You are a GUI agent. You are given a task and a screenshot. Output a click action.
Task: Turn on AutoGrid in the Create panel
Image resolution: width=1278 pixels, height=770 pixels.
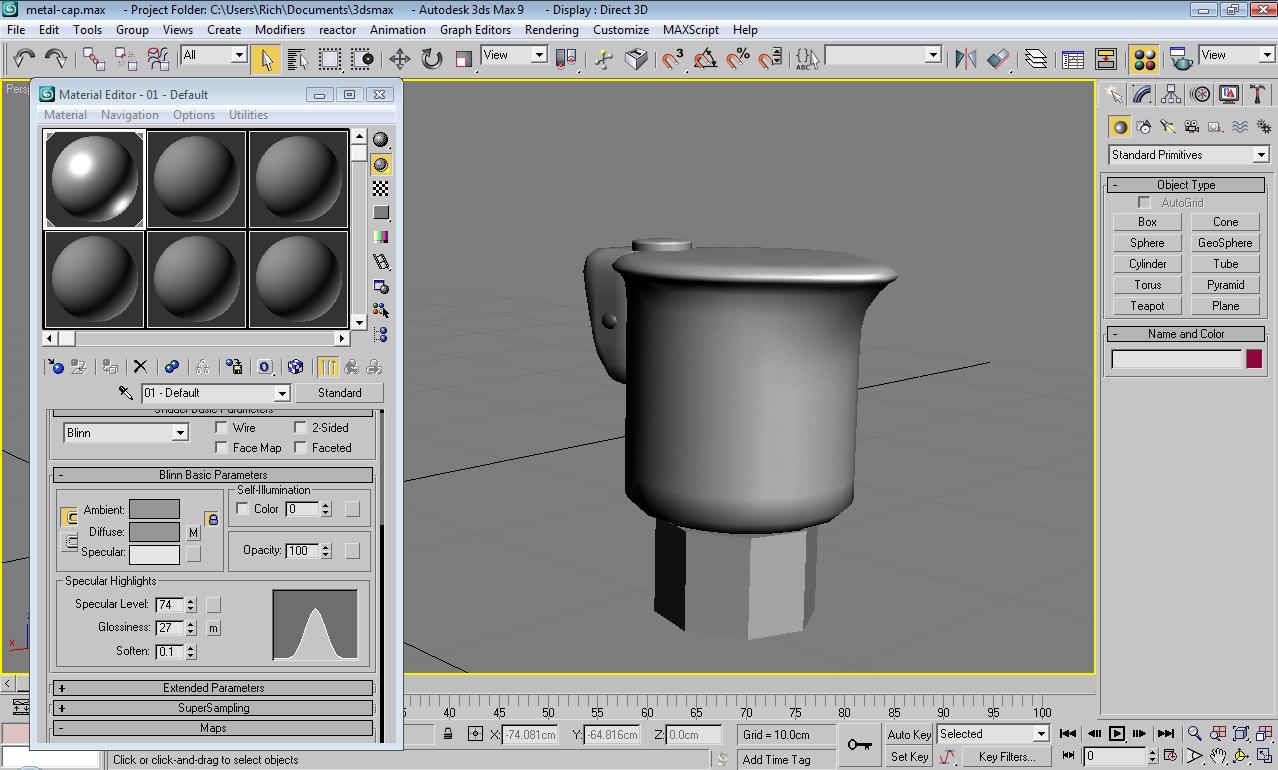(x=1143, y=202)
